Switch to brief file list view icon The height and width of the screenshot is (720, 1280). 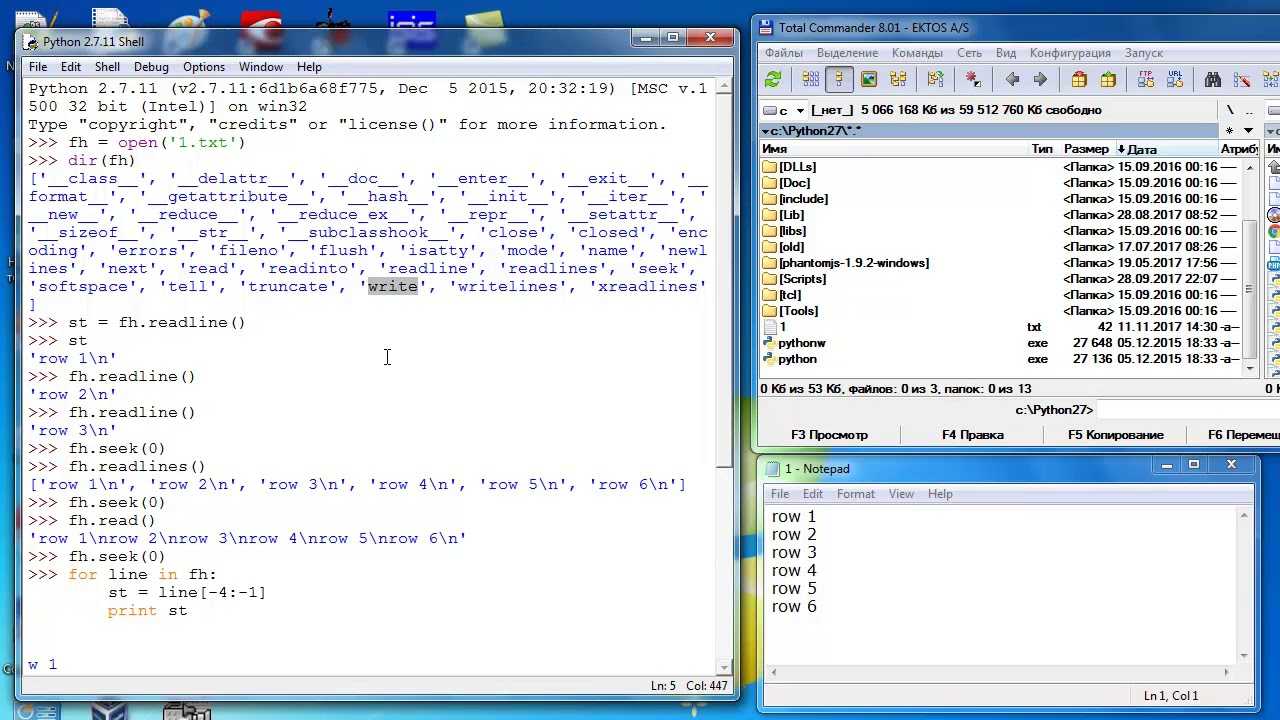(x=811, y=80)
